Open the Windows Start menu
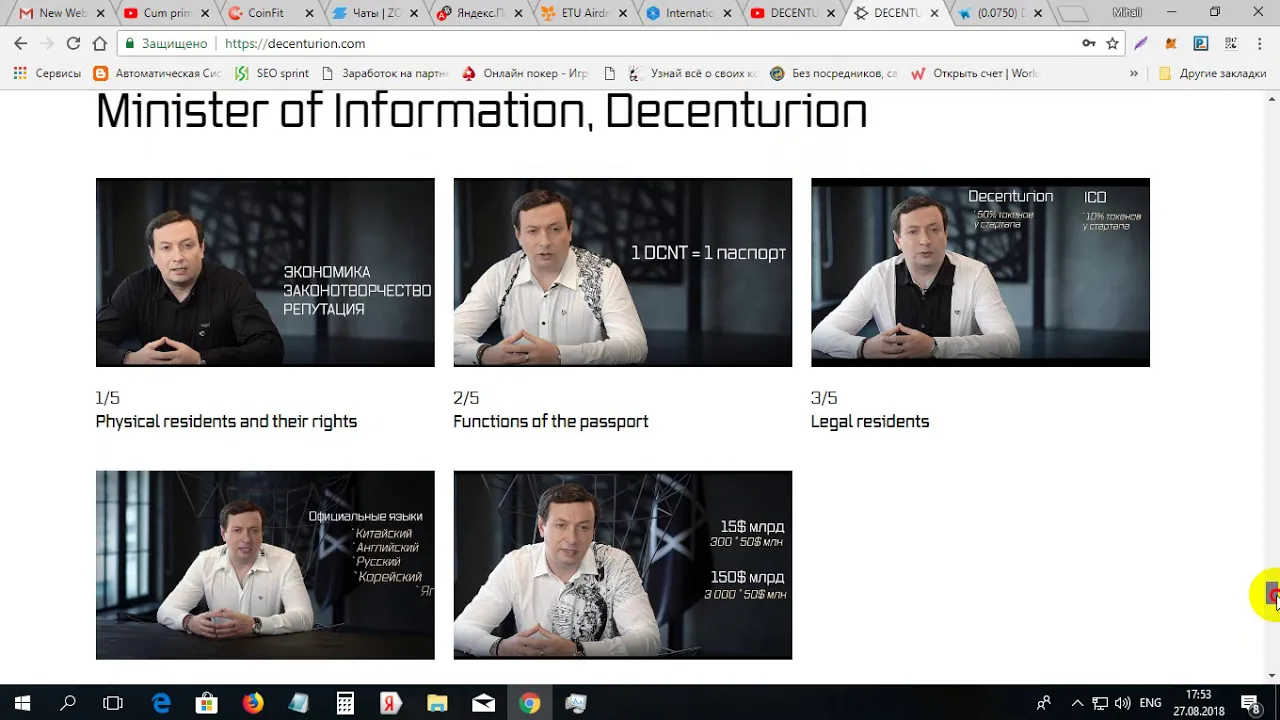The height and width of the screenshot is (720, 1280). tap(22, 703)
